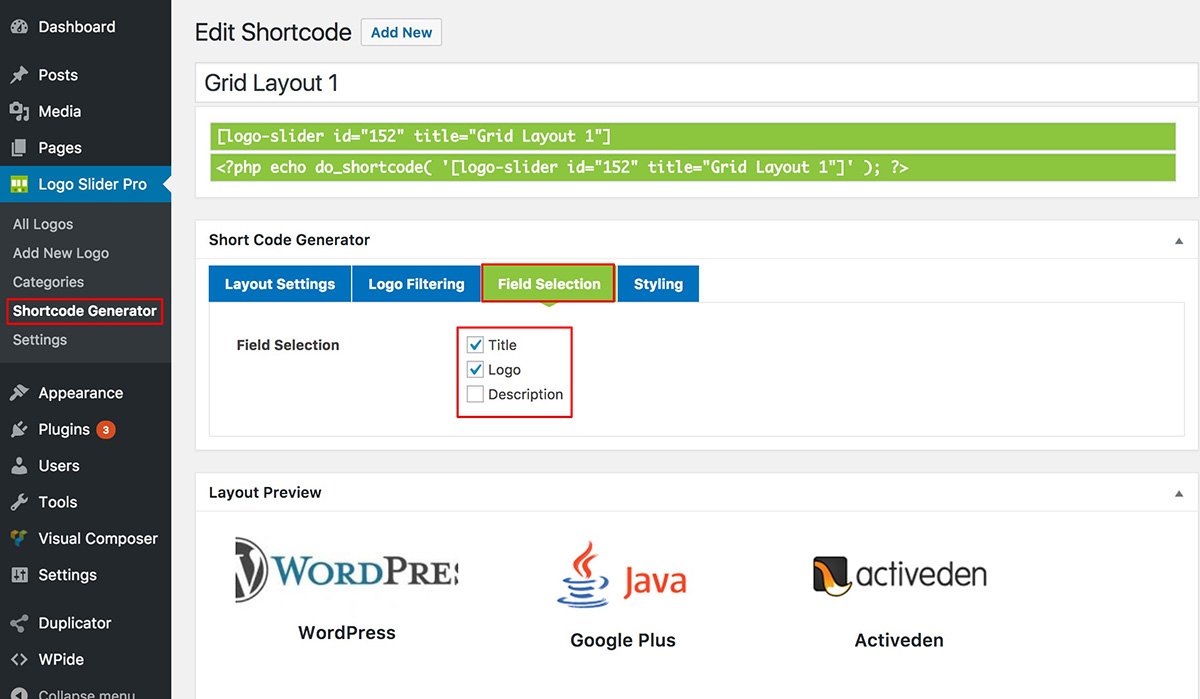1200x699 pixels.
Task: Click the Add New shortcode button
Action: pos(401,32)
